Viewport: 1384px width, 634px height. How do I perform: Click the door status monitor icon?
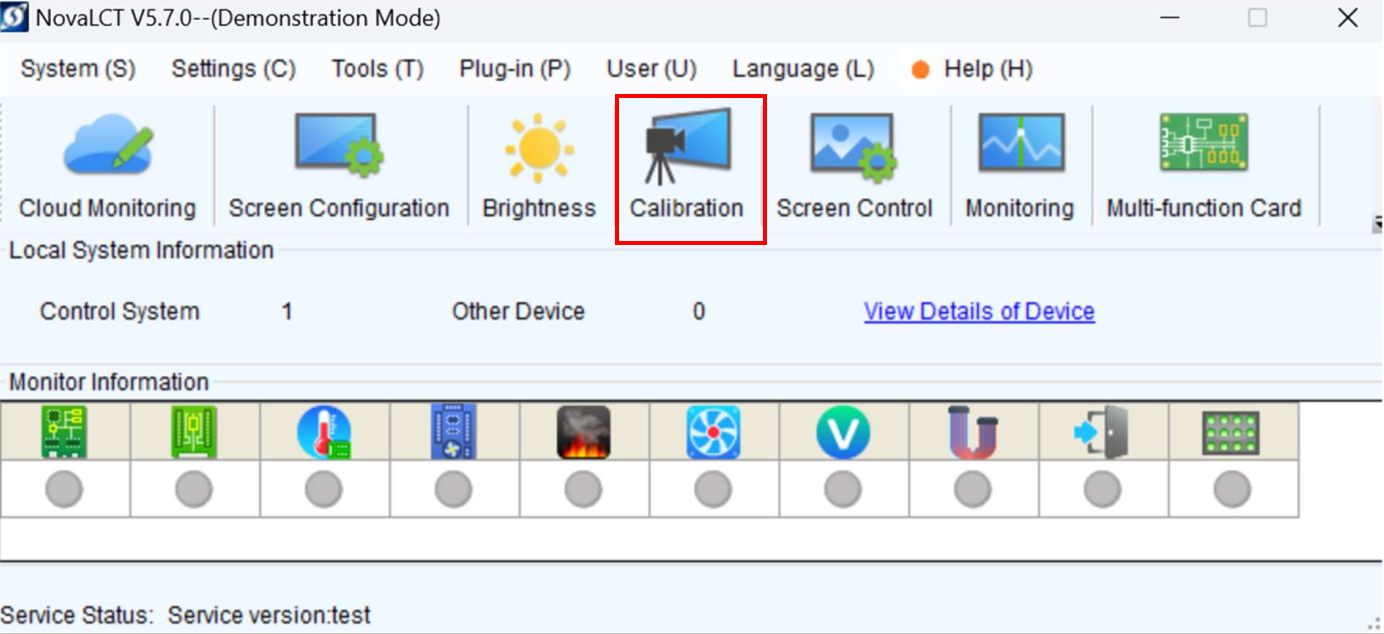1102,433
